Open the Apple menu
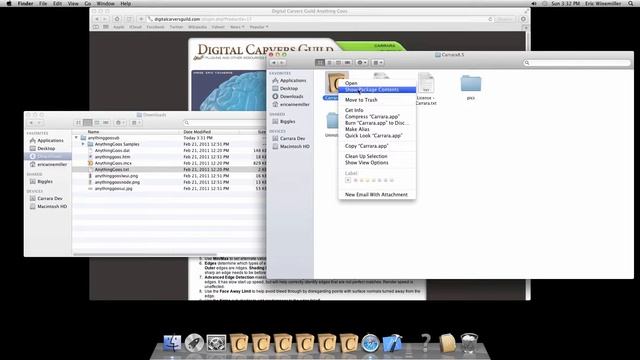The height and width of the screenshot is (360, 640). click(9, 3)
